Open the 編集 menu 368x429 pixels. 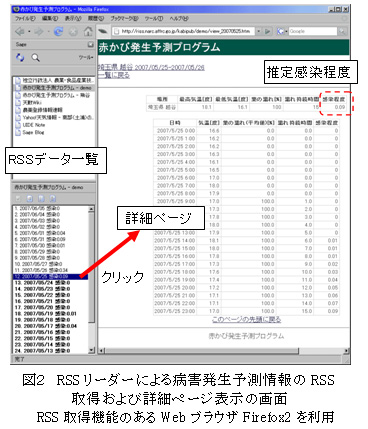point(50,19)
